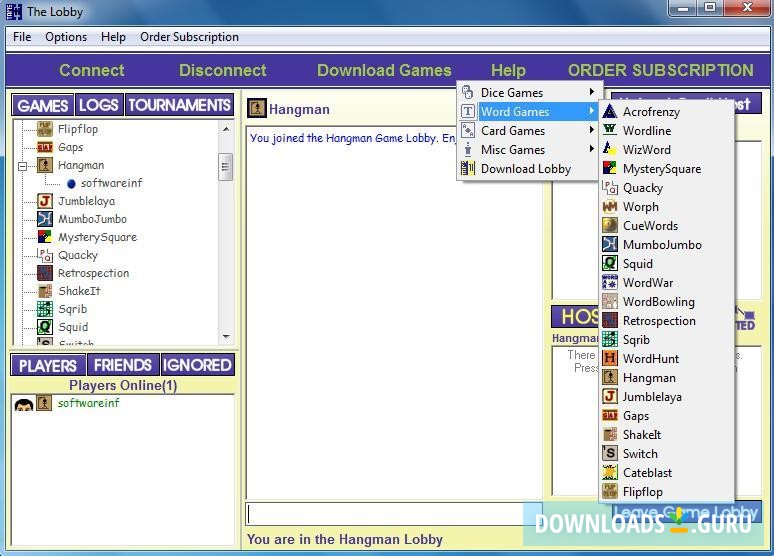The height and width of the screenshot is (556, 774).
Task: Open the Options menu
Action: pos(66,37)
